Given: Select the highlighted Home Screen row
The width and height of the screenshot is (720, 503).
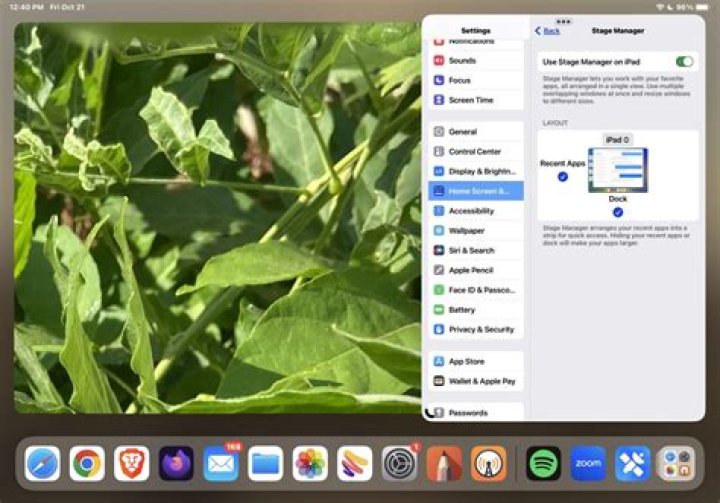Looking at the screenshot, I should [x=476, y=191].
